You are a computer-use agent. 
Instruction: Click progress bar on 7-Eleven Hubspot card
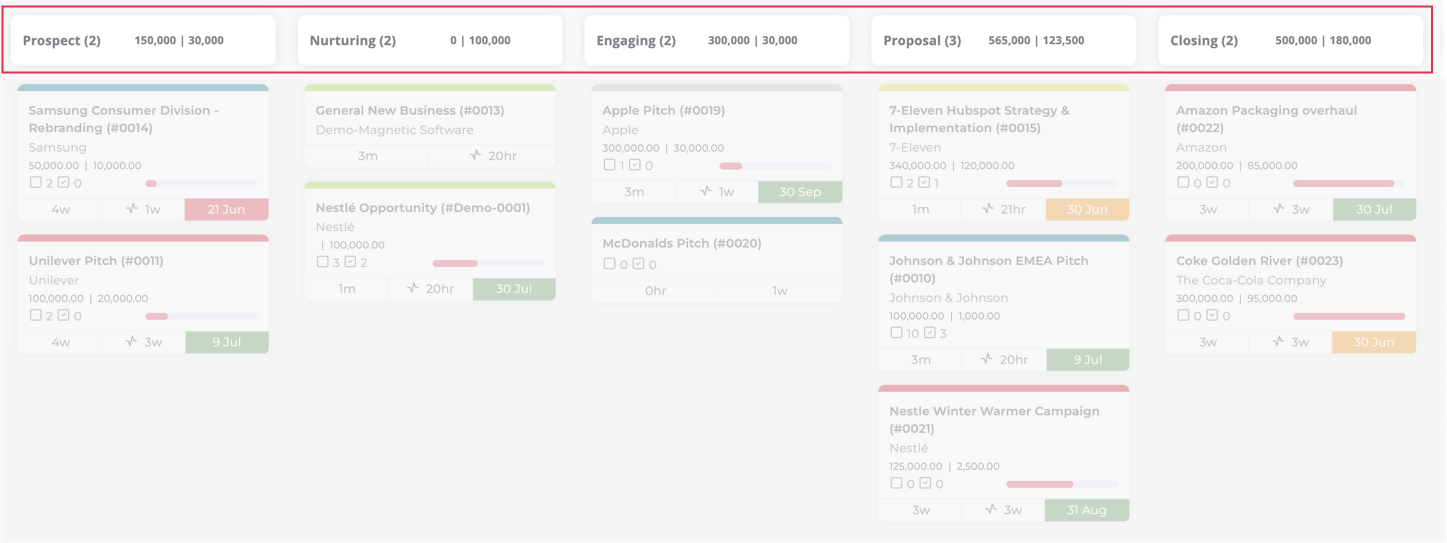[1062, 183]
